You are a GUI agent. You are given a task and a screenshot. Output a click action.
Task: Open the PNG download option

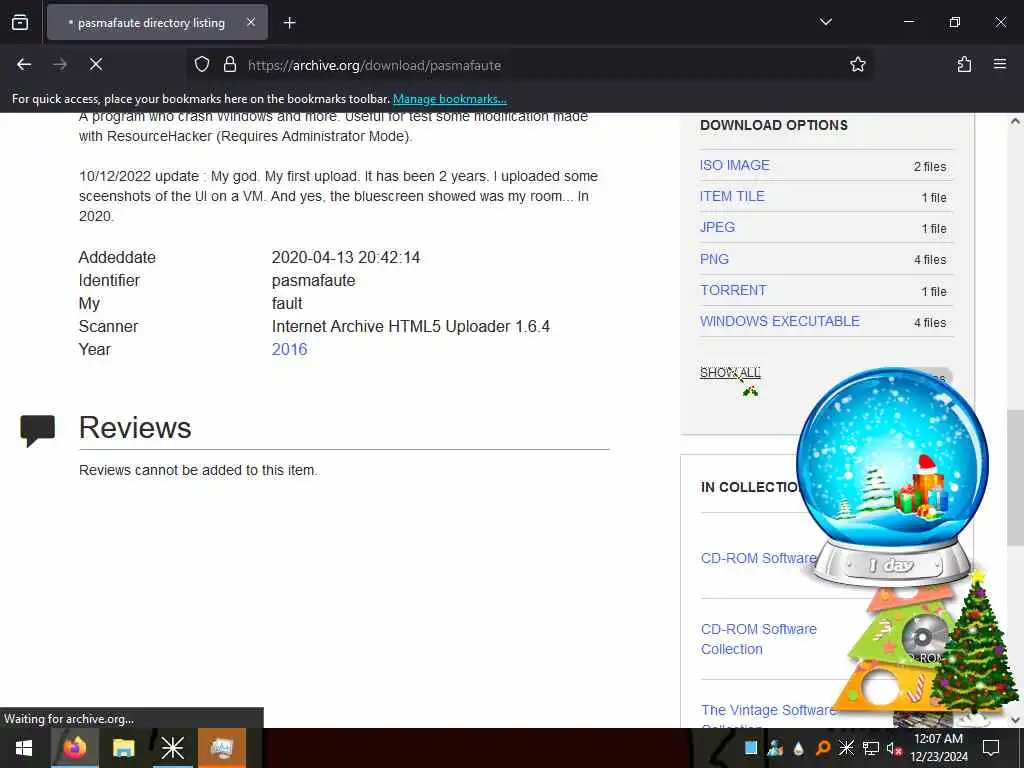tap(714, 259)
